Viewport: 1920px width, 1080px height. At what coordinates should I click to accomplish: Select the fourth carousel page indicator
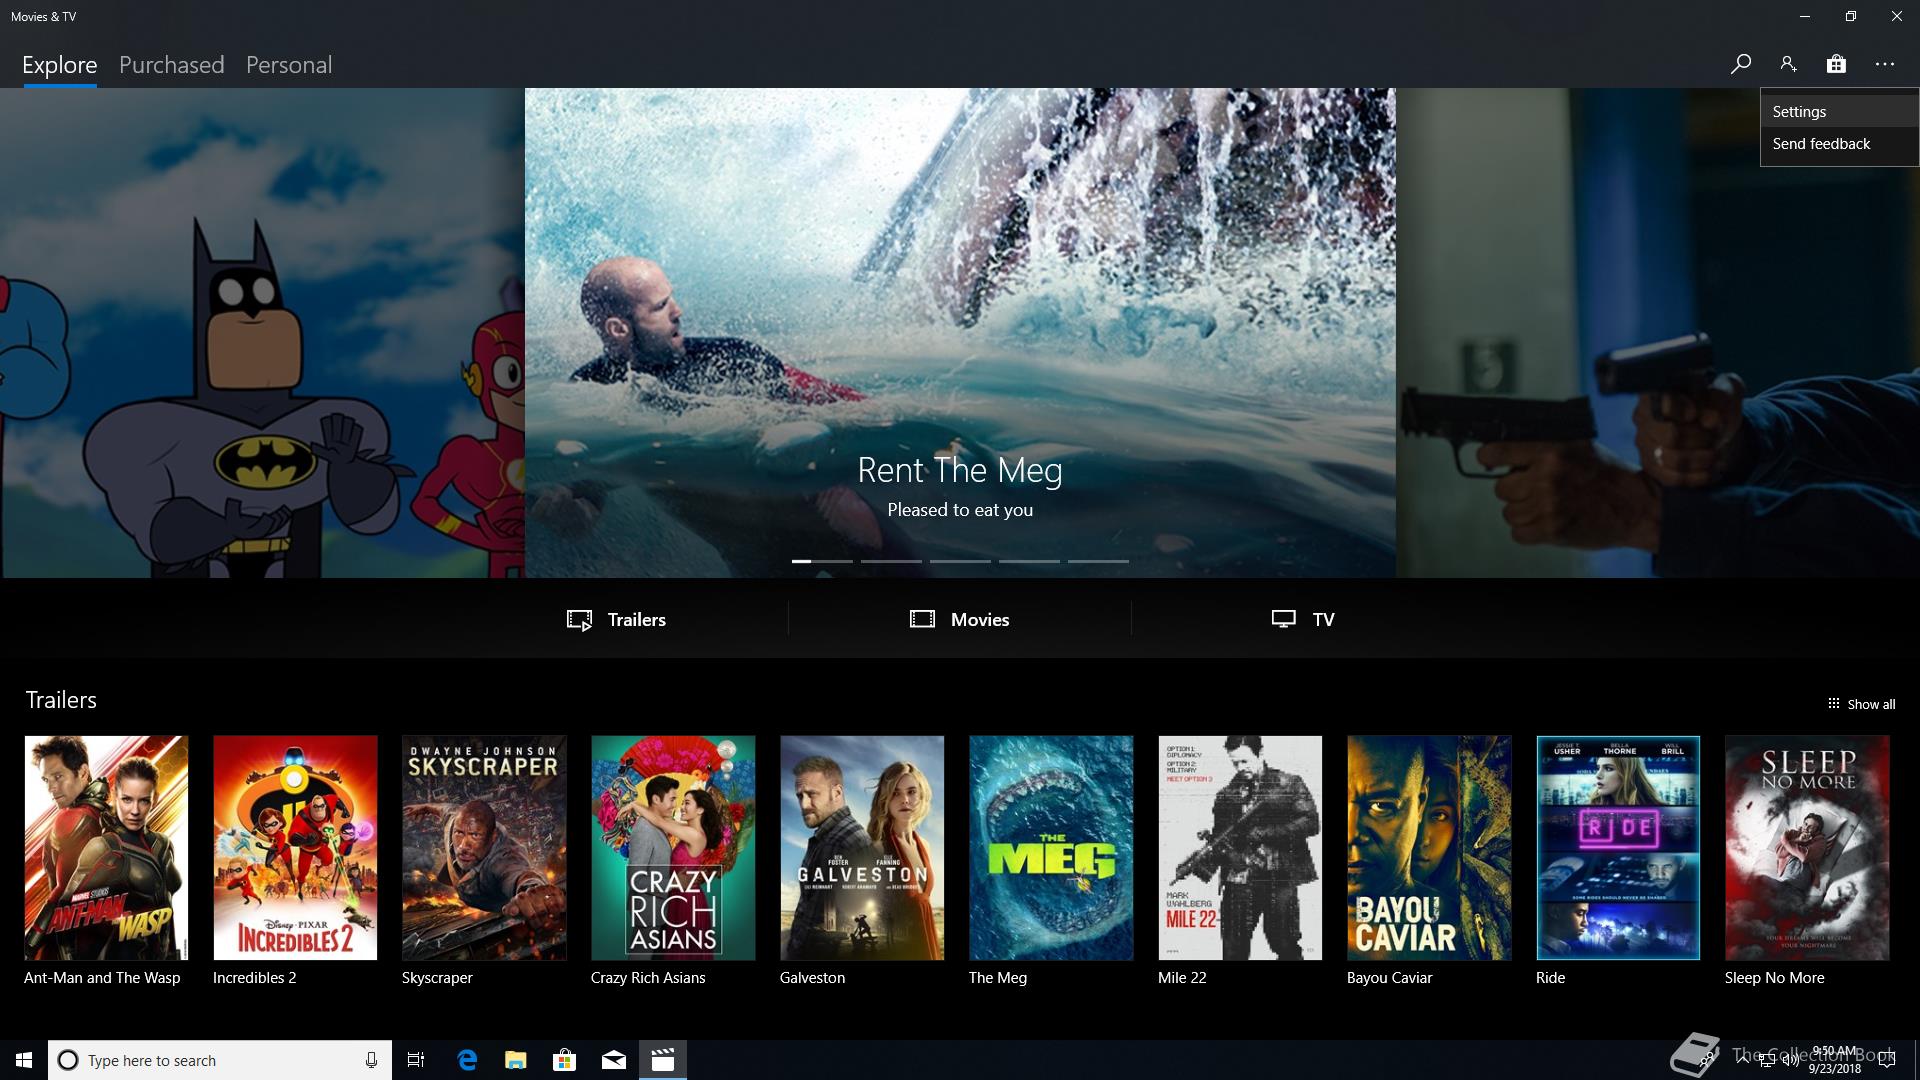[1029, 561]
